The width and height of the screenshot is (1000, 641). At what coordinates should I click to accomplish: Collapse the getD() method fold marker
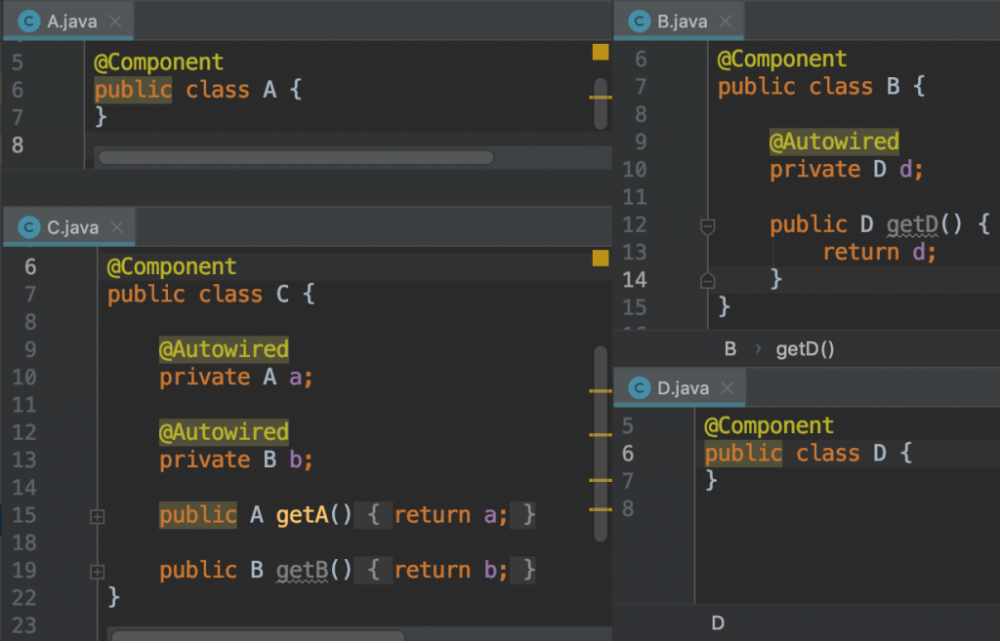point(708,227)
